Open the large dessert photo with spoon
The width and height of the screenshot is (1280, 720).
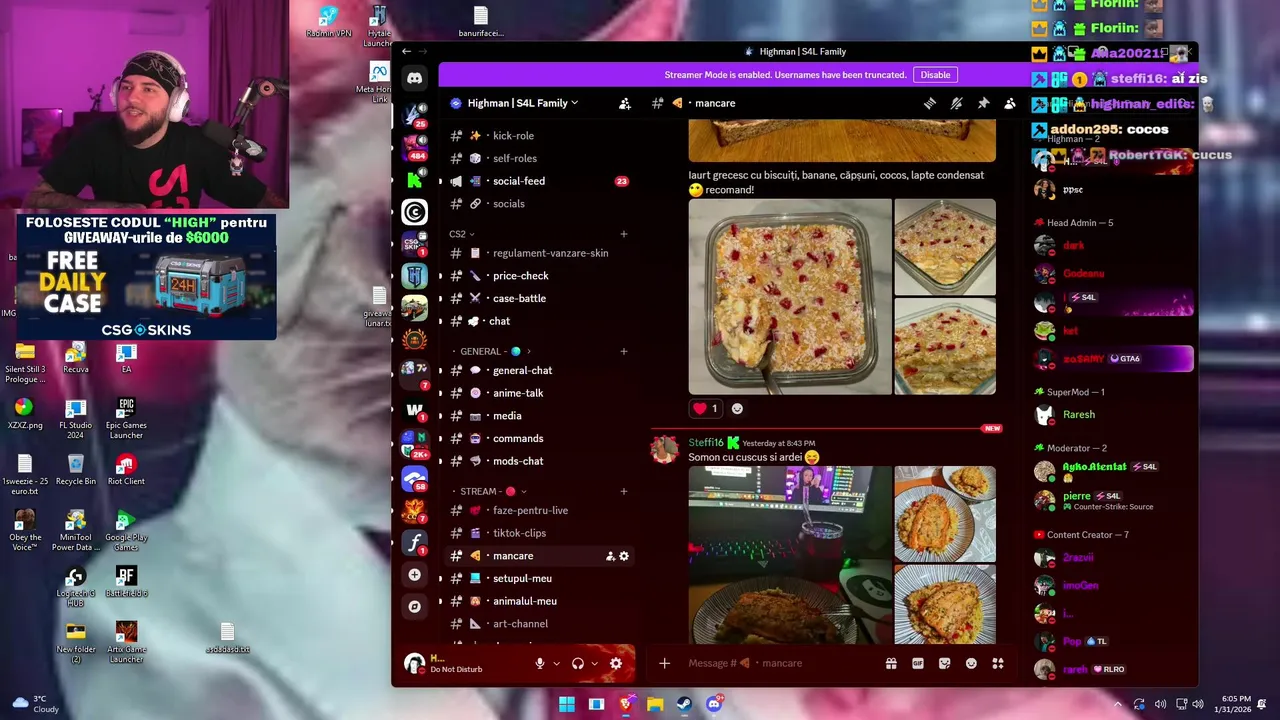[x=790, y=297]
